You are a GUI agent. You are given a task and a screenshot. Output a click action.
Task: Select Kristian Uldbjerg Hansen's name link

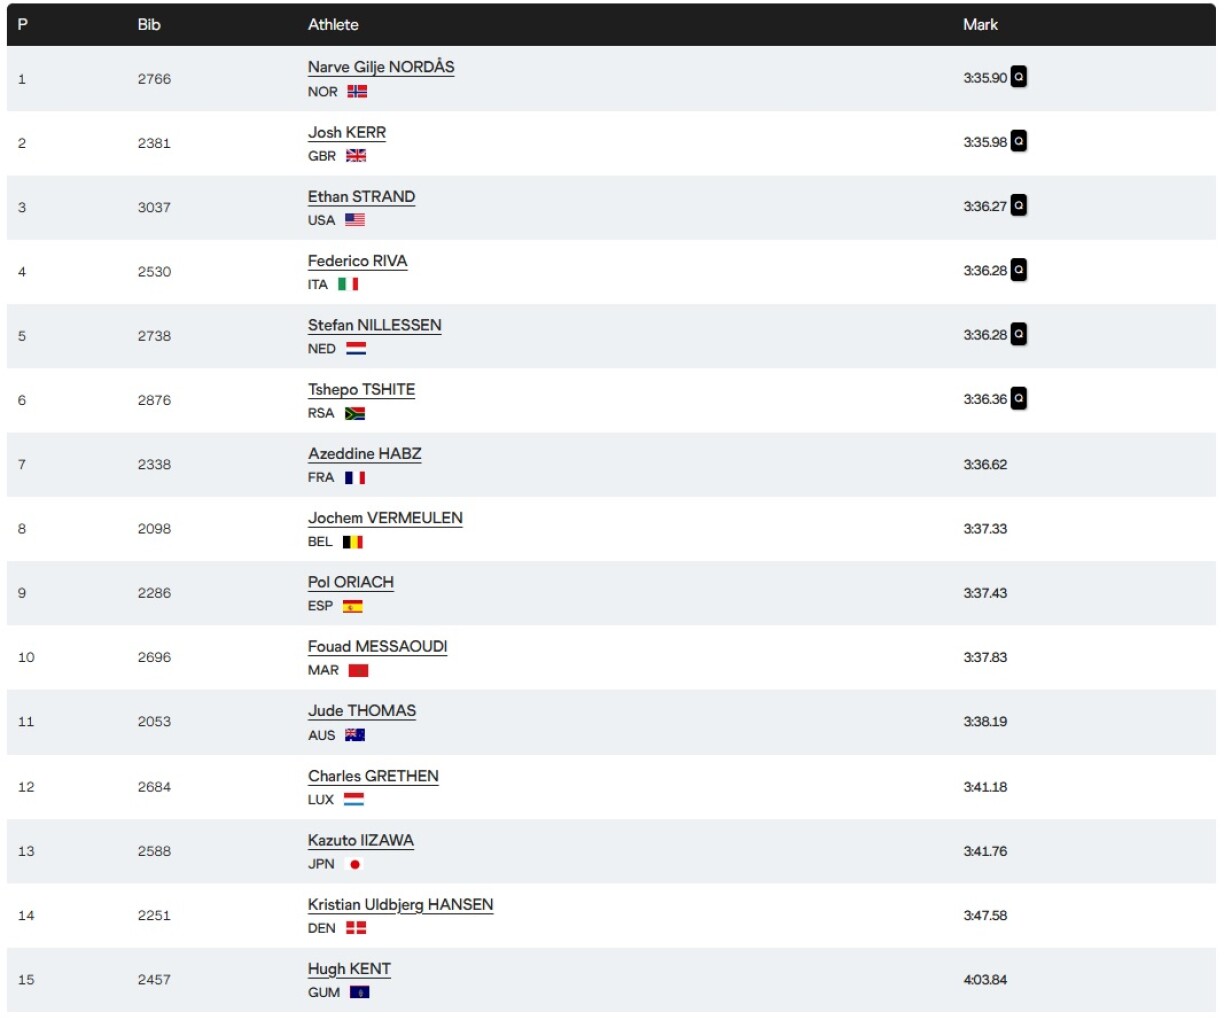click(x=400, y=904)
